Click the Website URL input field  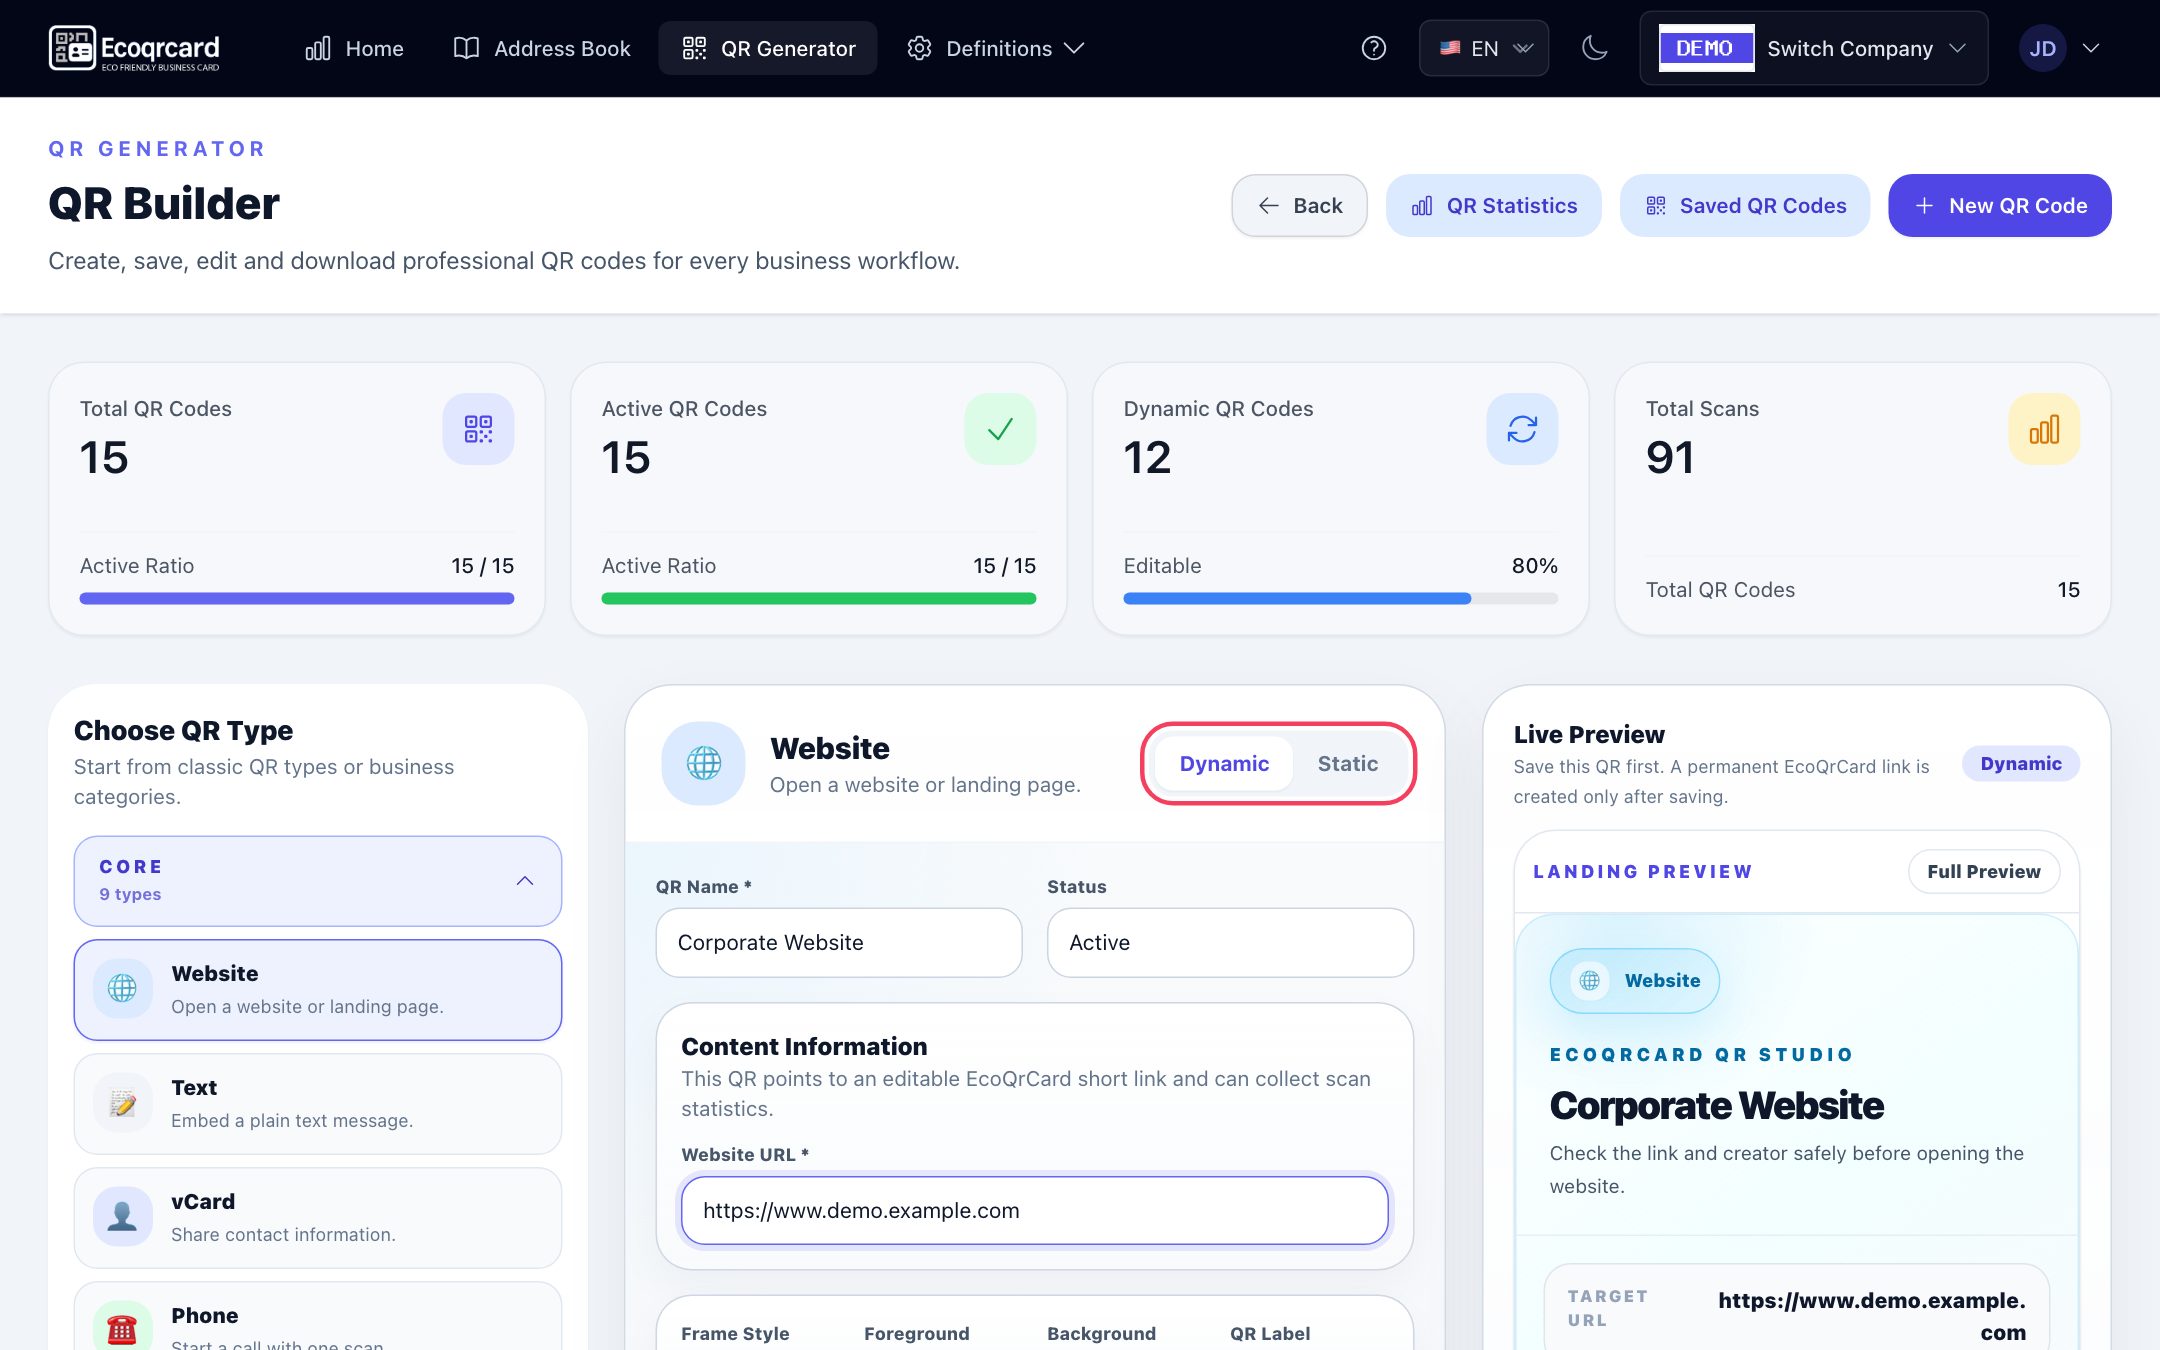coord(1034,1211)
